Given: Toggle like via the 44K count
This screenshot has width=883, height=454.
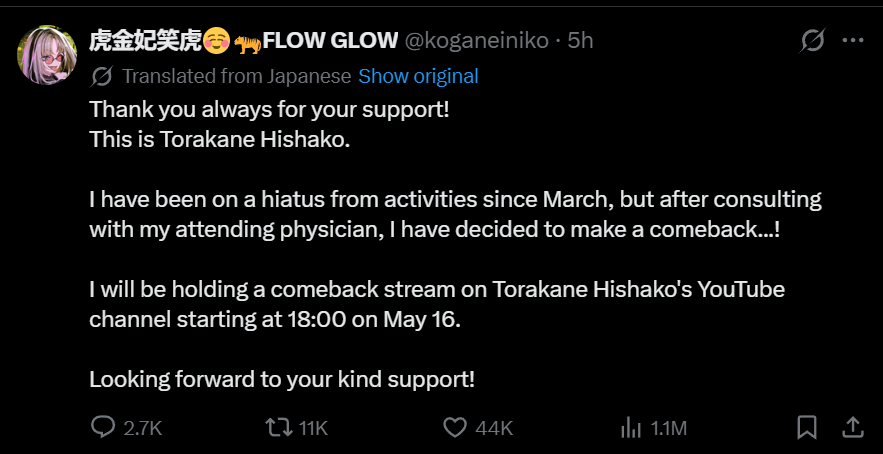Looking at the screenshot, I should (494, 429).
